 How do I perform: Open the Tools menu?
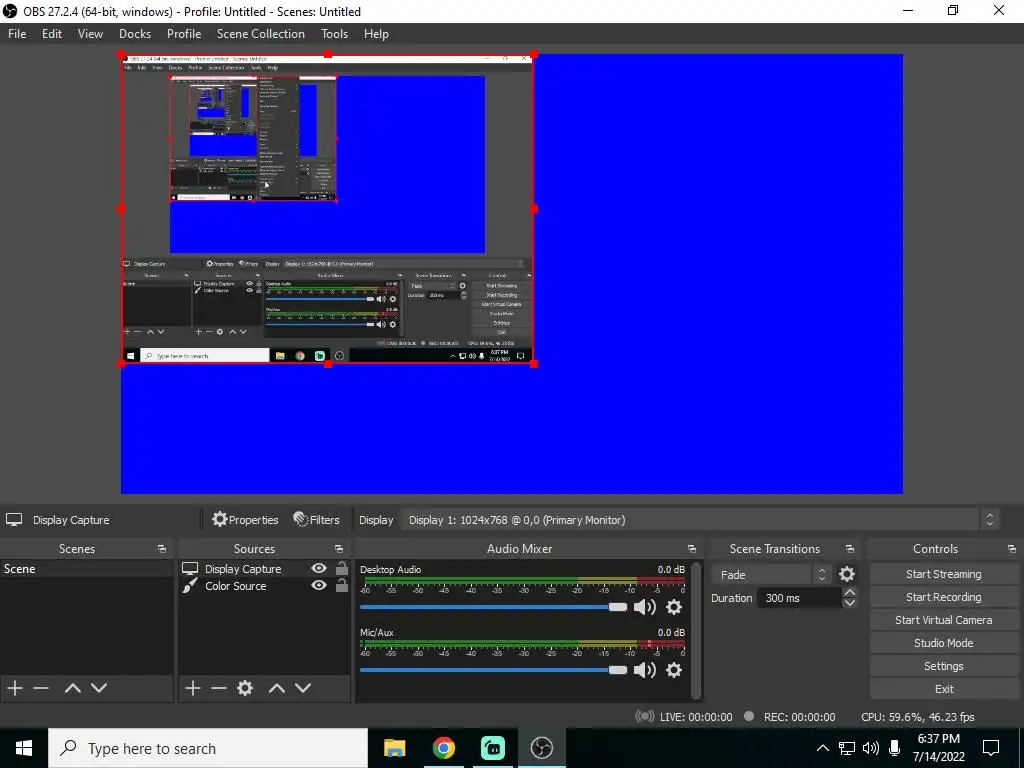click(x=334, y=34)
